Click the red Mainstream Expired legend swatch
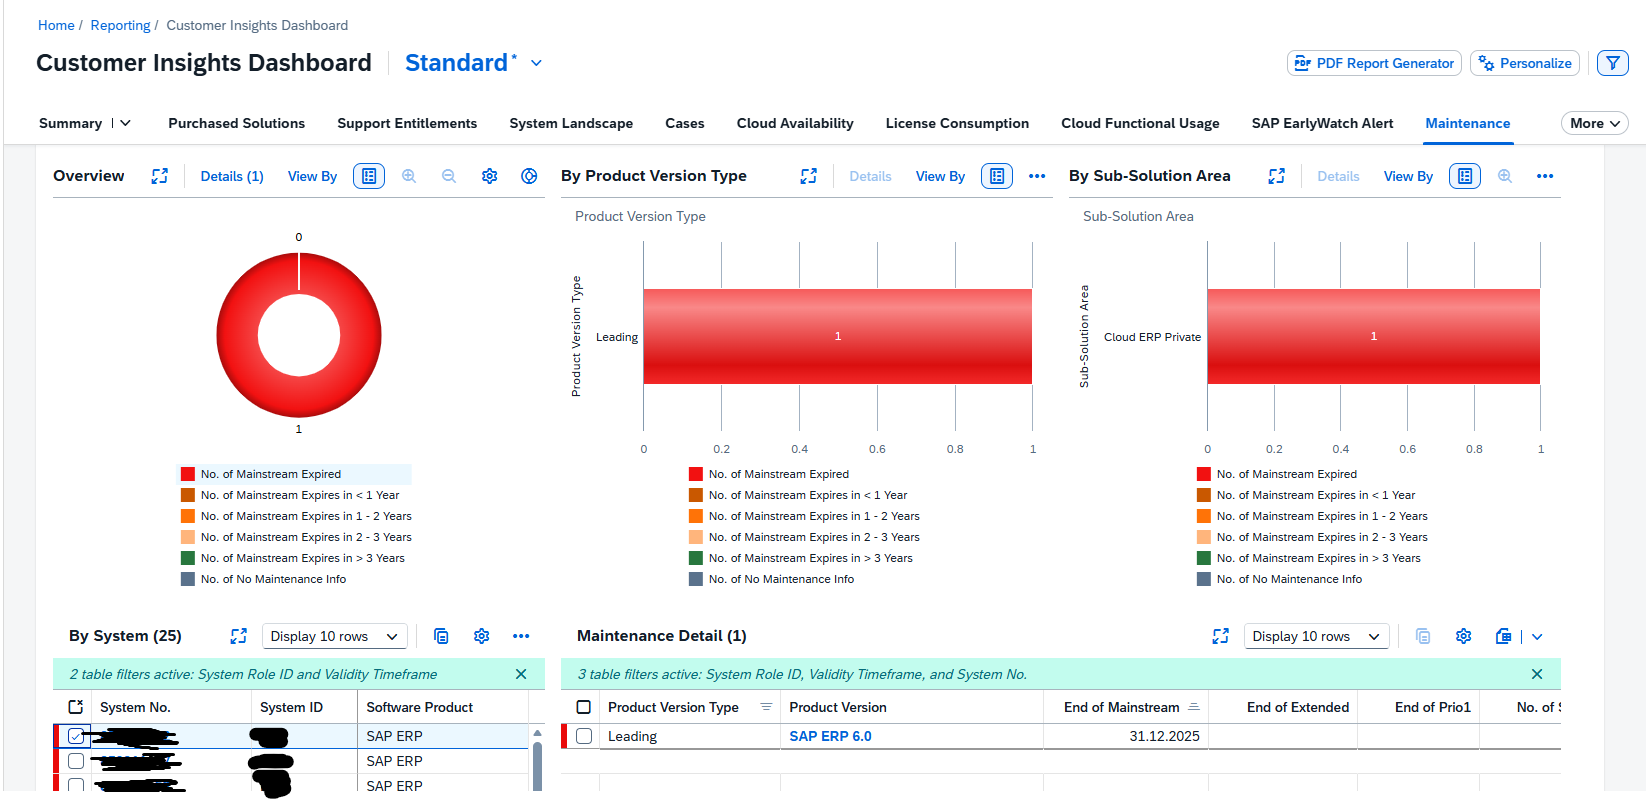This screenshot has height=800, width=1646. pos(188,474)
